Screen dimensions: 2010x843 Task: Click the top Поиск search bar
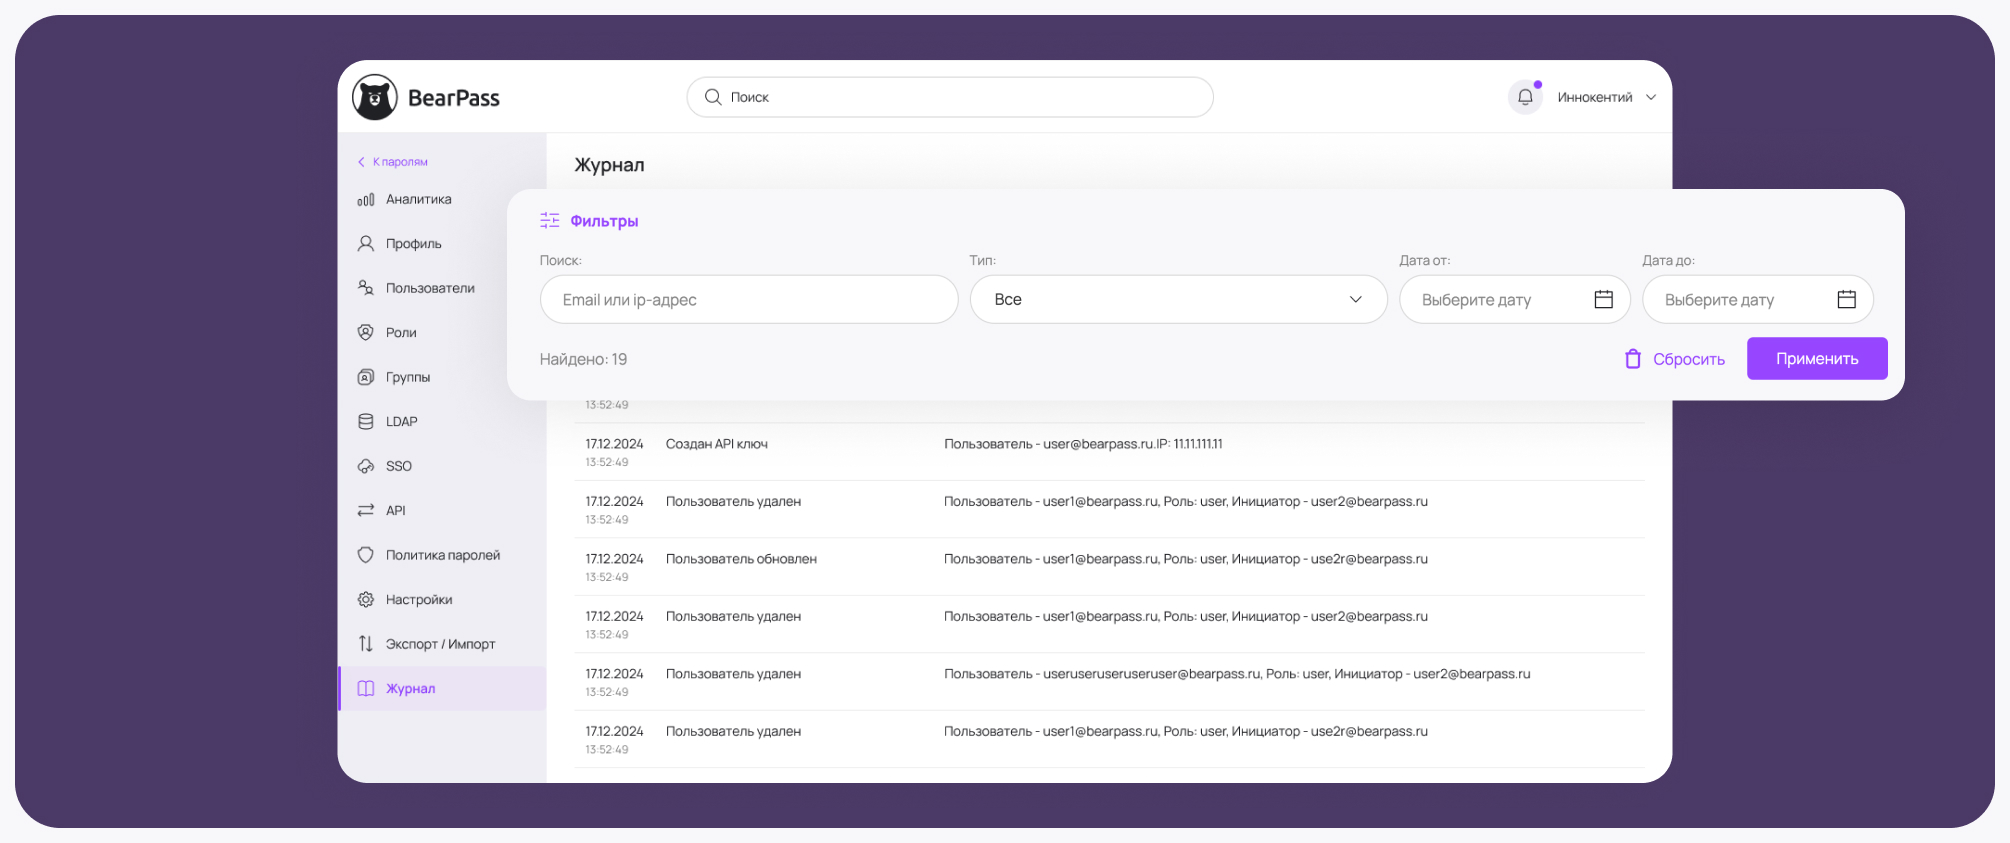[x=950, y=97]
